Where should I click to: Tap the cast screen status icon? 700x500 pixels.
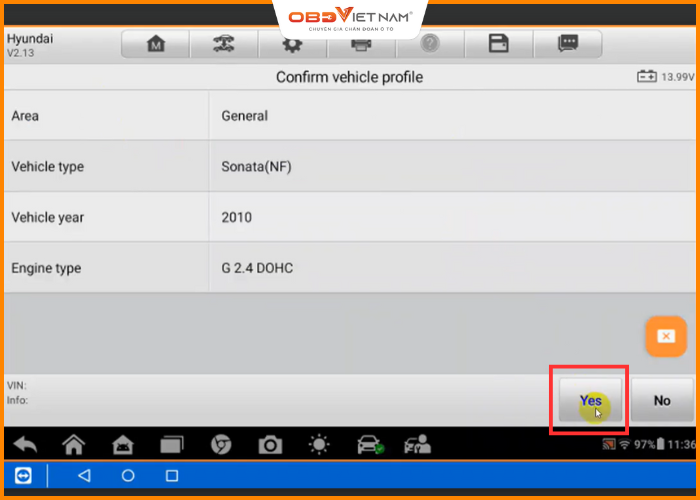609,444
